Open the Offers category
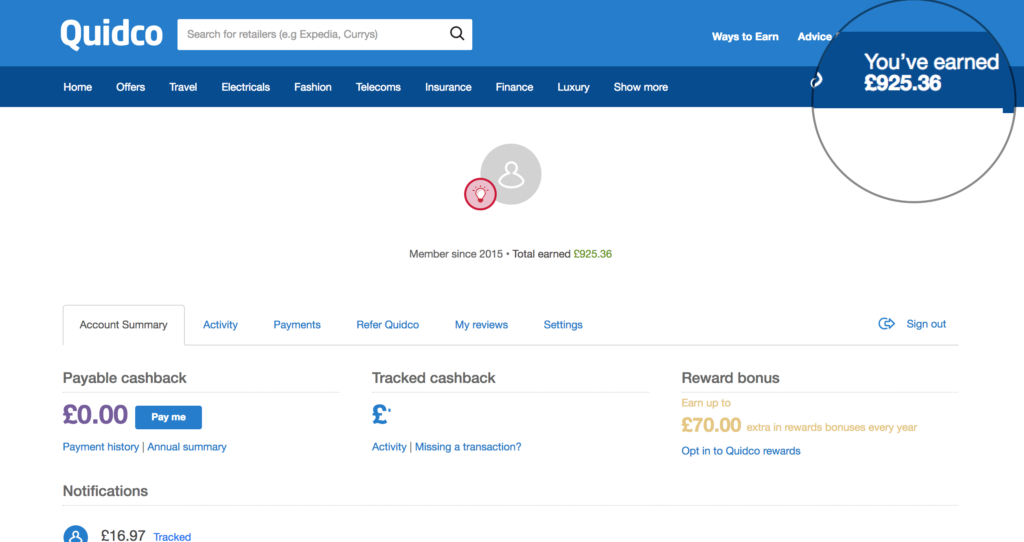 131,87
